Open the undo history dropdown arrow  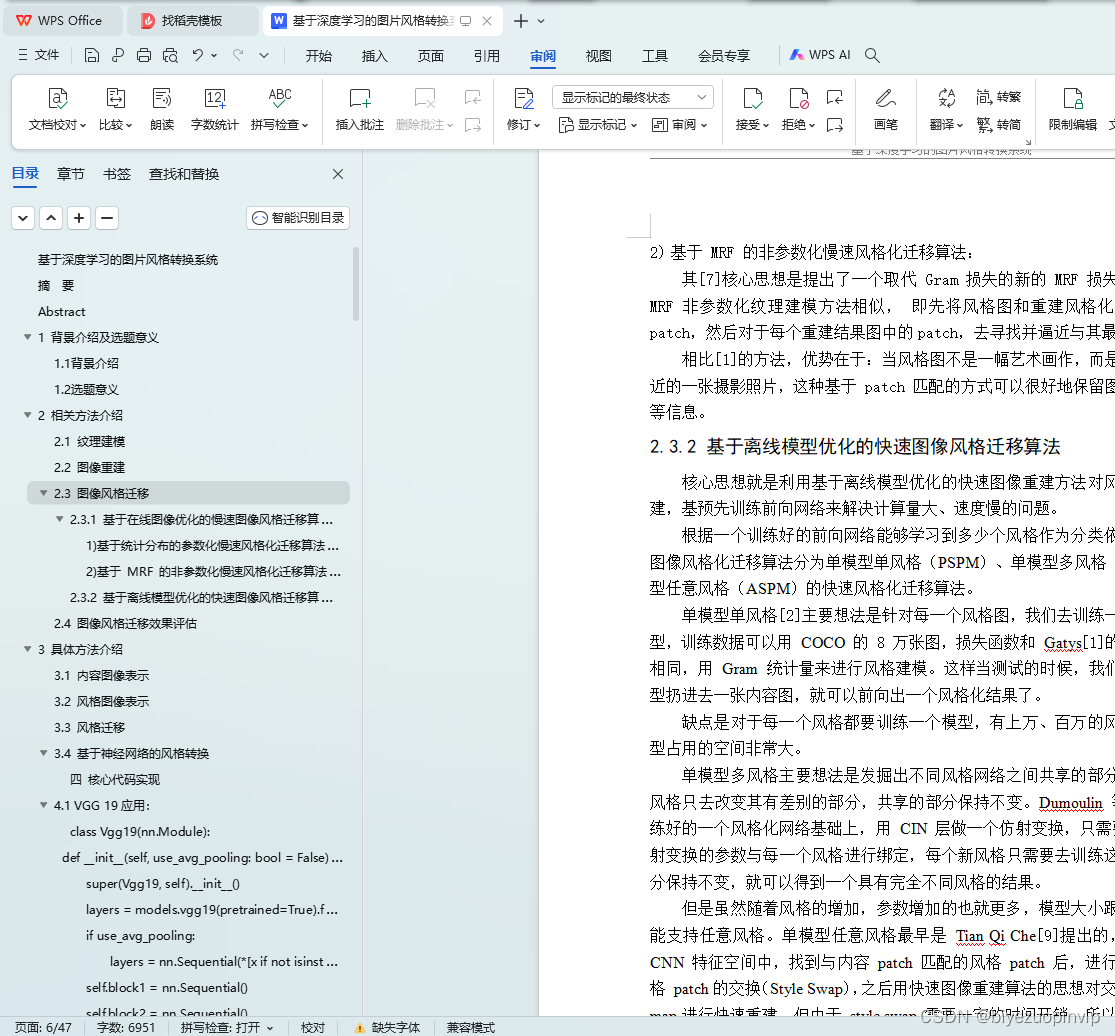[x=214, y=55]
